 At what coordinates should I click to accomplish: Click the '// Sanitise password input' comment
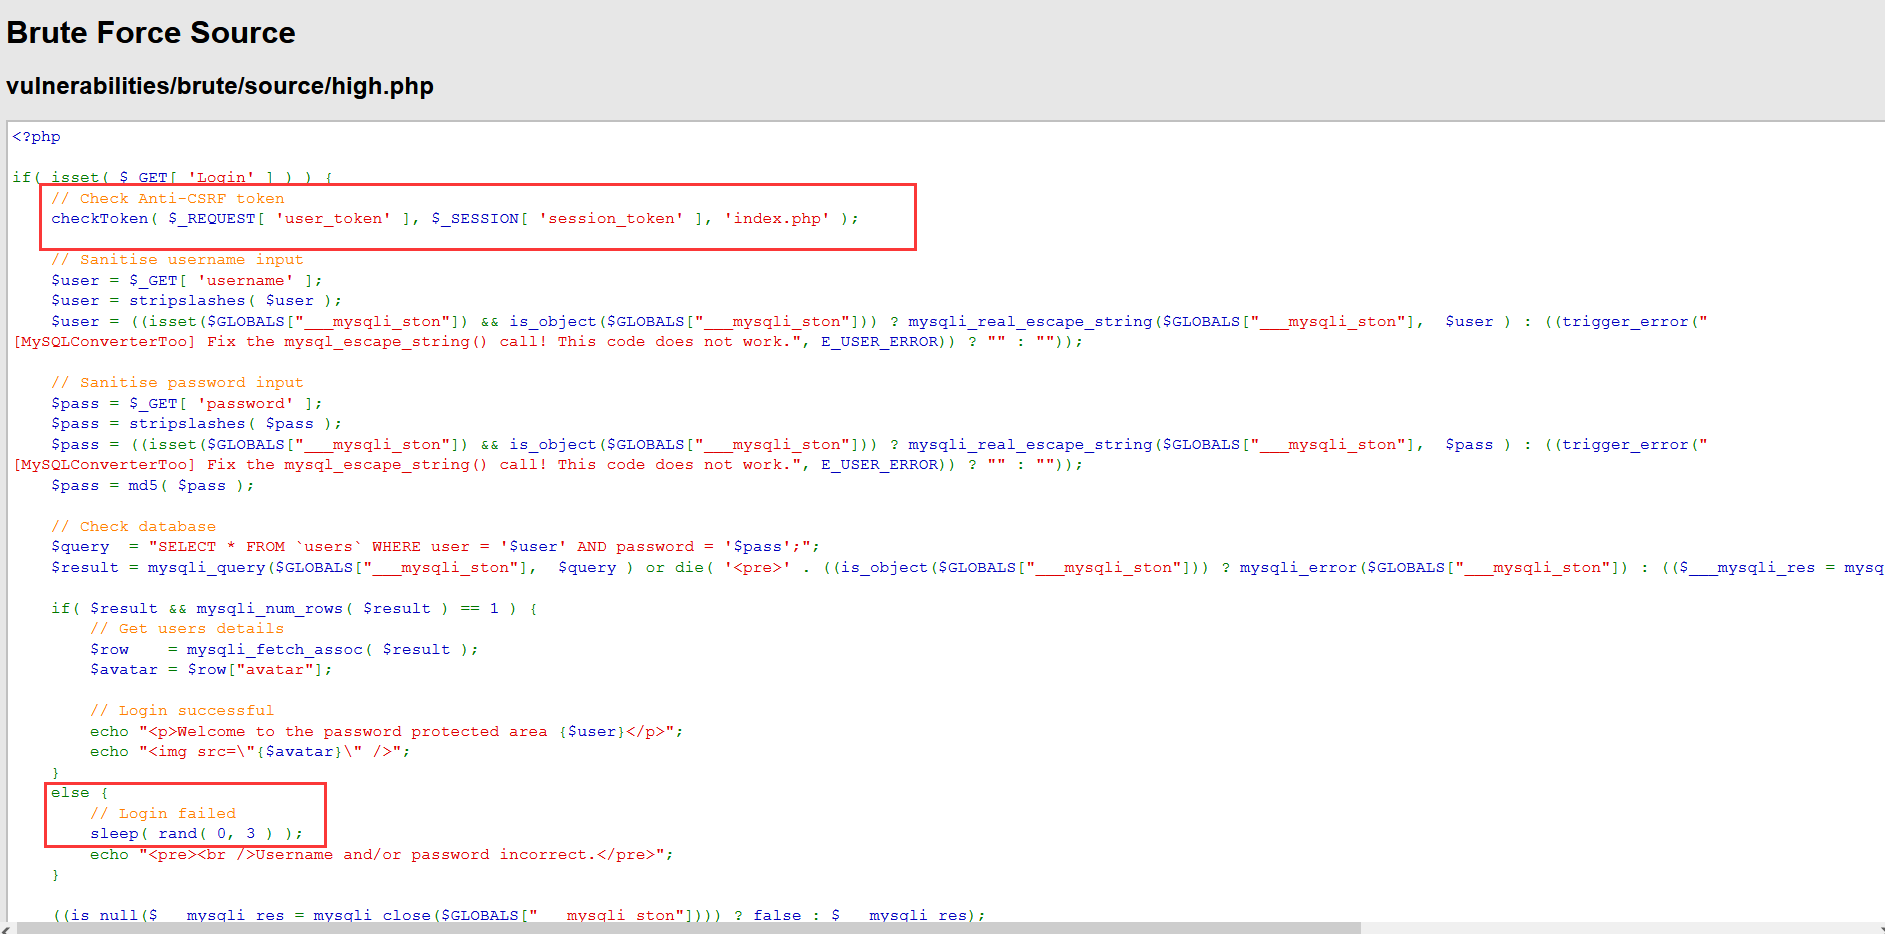(177, 383)
